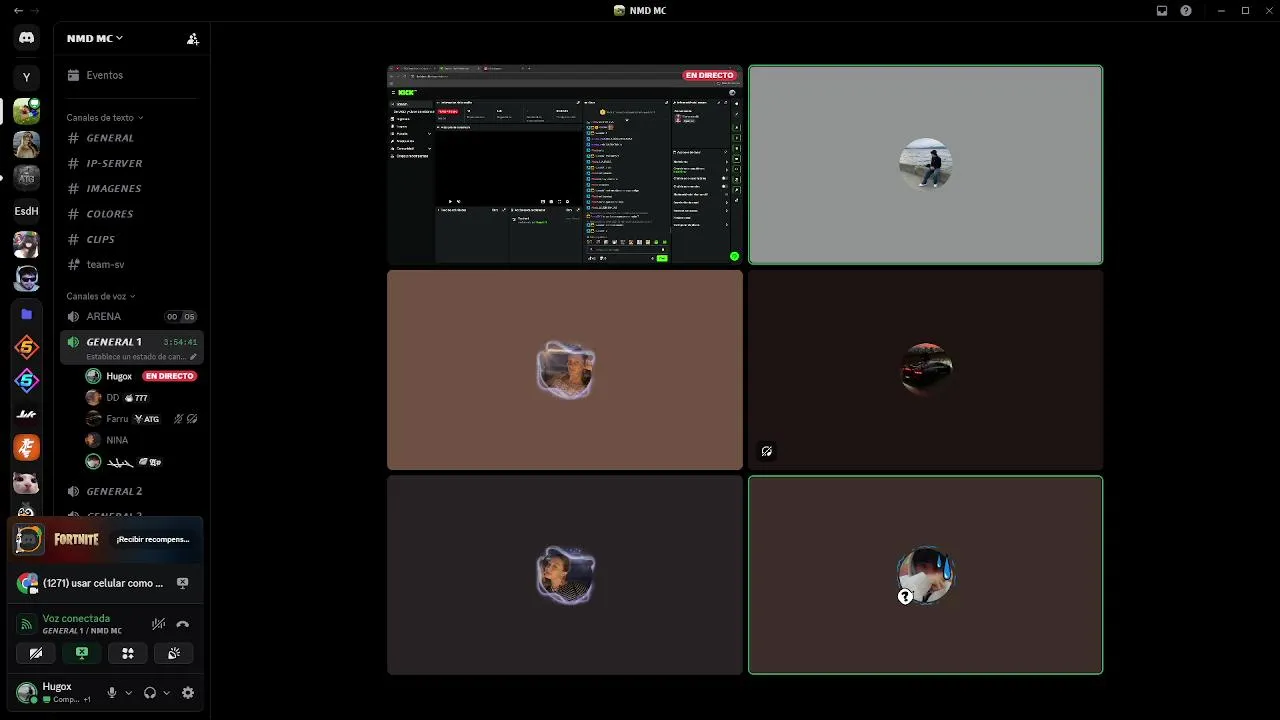Select the gray tile with standing person avatar
Image resolution: width=1280 pixels, height=720 pixels.
tap(926, 165)
